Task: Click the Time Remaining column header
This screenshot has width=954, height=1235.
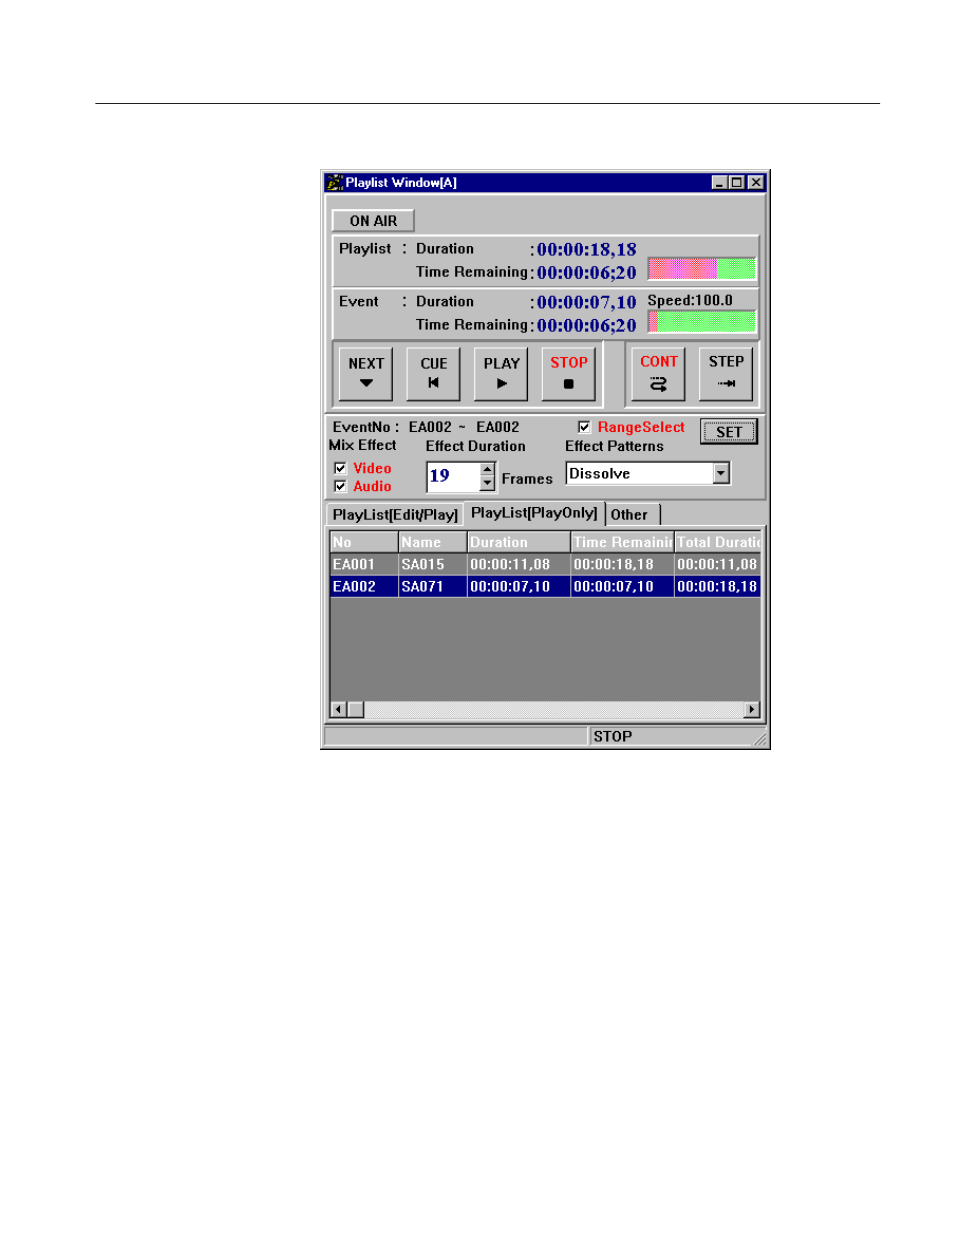Action: click(x=622, y=542)
